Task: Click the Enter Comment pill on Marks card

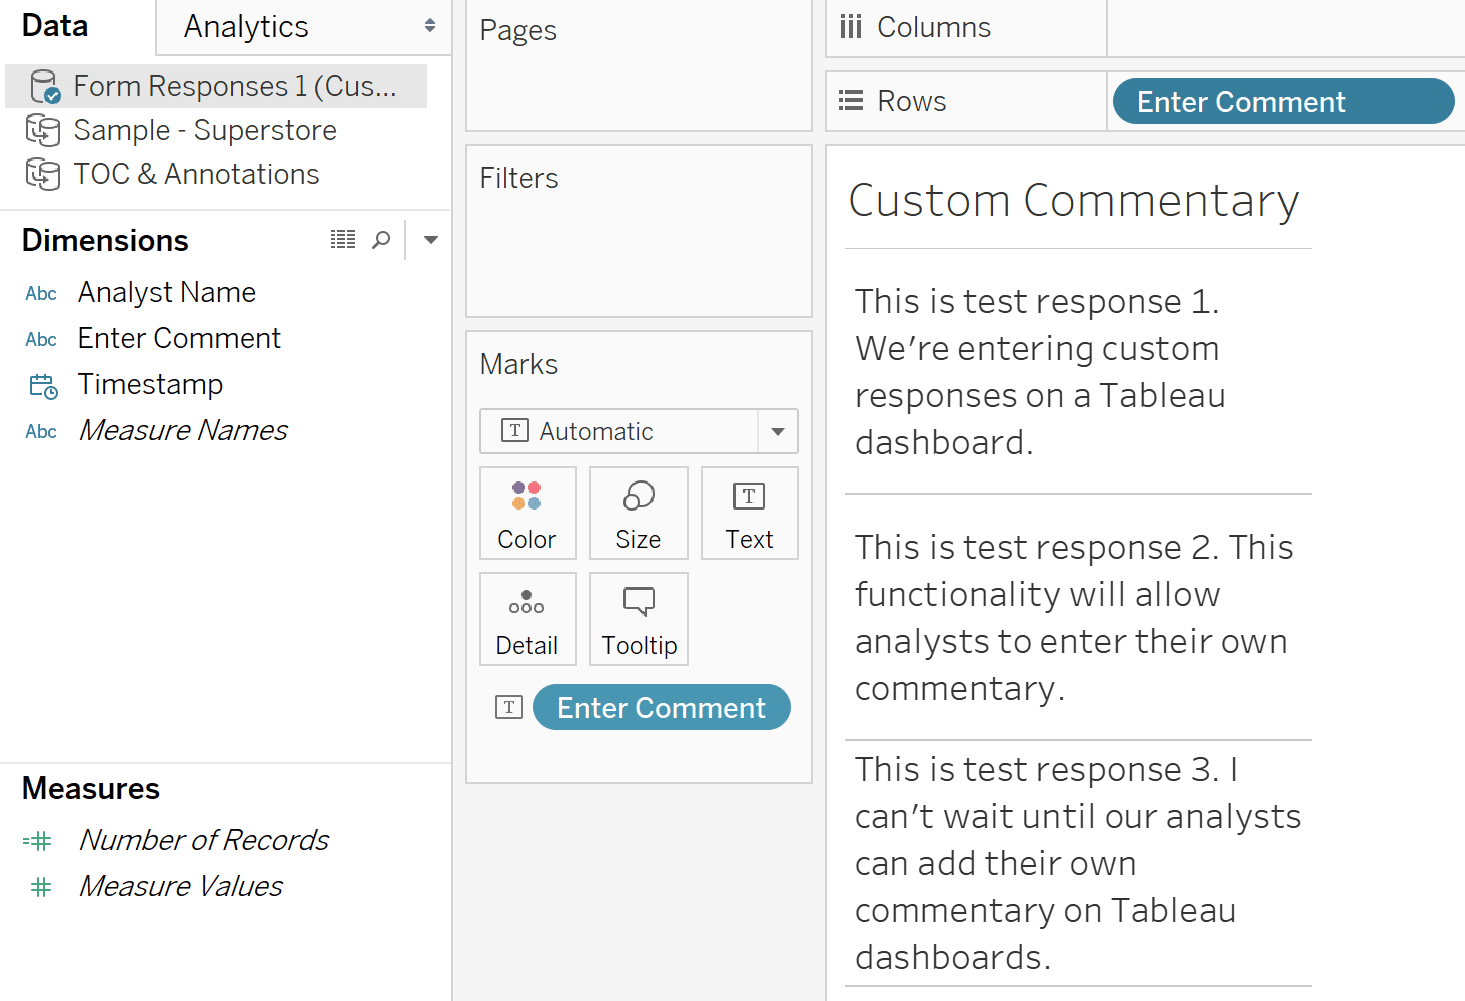Action: point(661,707)
